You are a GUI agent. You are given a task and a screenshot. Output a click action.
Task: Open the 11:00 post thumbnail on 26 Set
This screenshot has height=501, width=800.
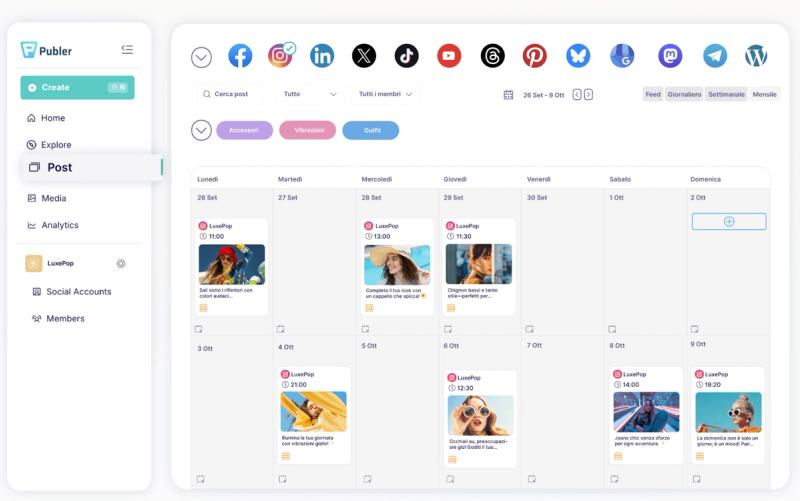(232, 264)
